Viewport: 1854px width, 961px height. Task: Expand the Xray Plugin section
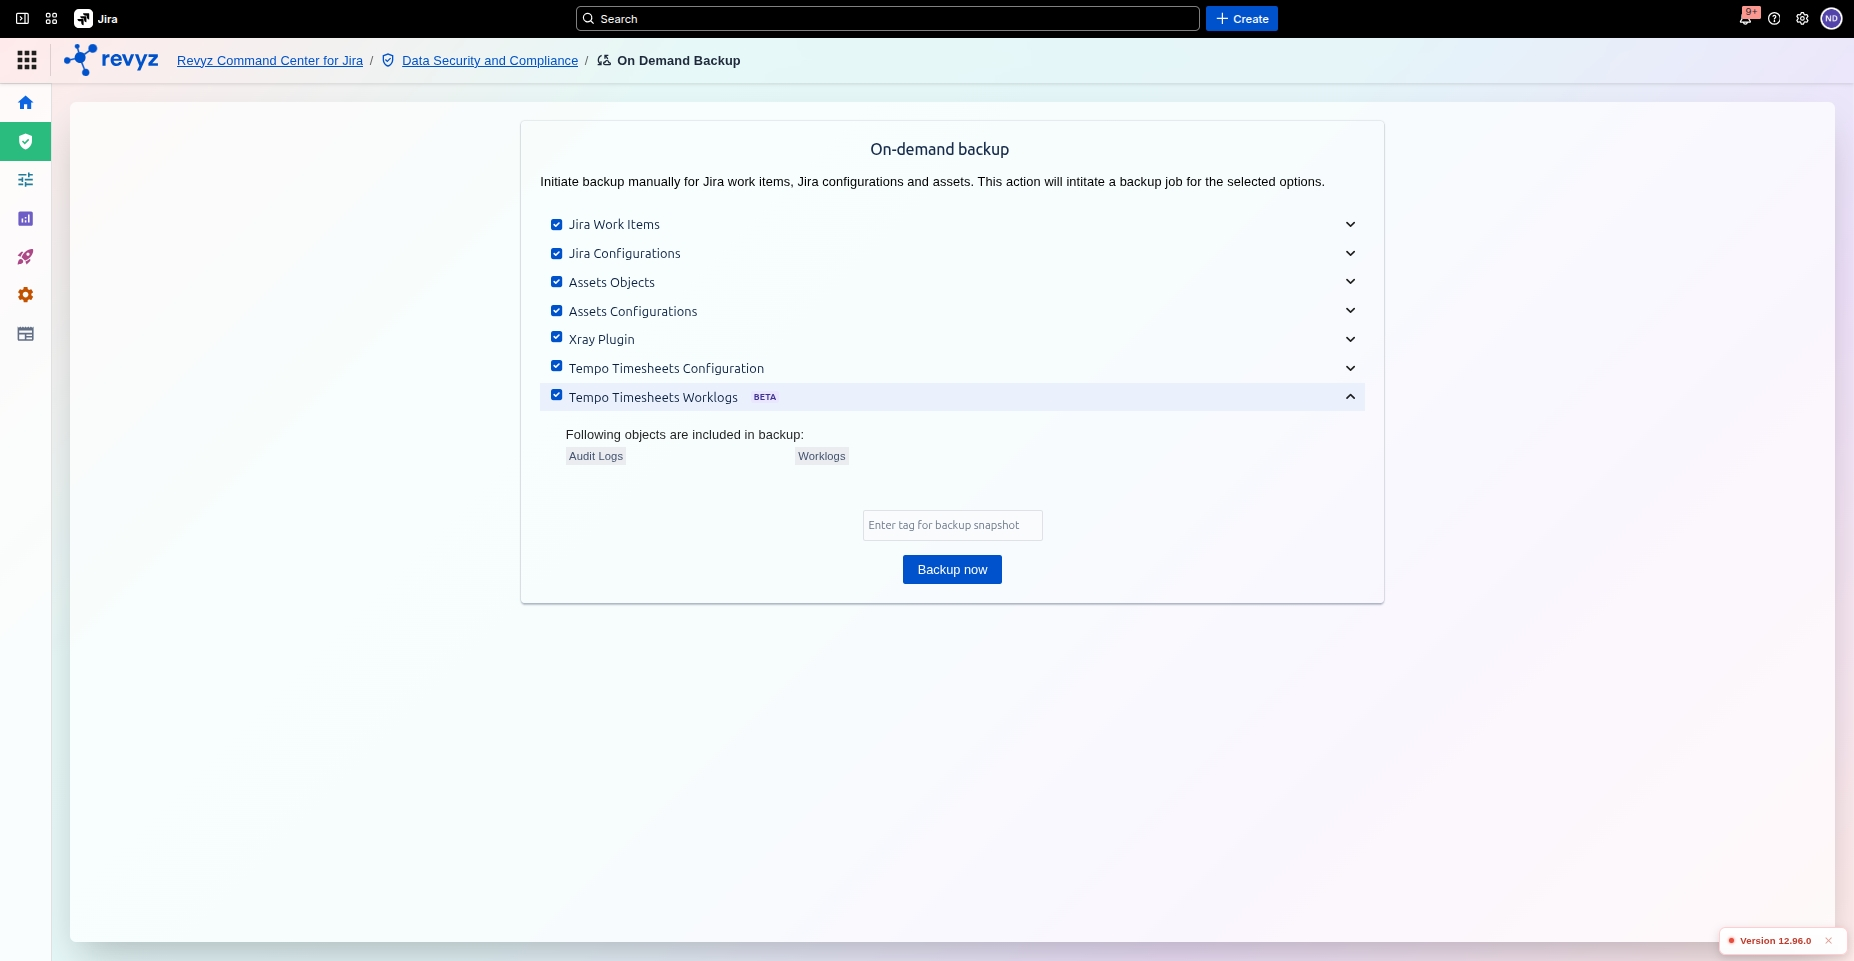click(x=1350, y=340)
